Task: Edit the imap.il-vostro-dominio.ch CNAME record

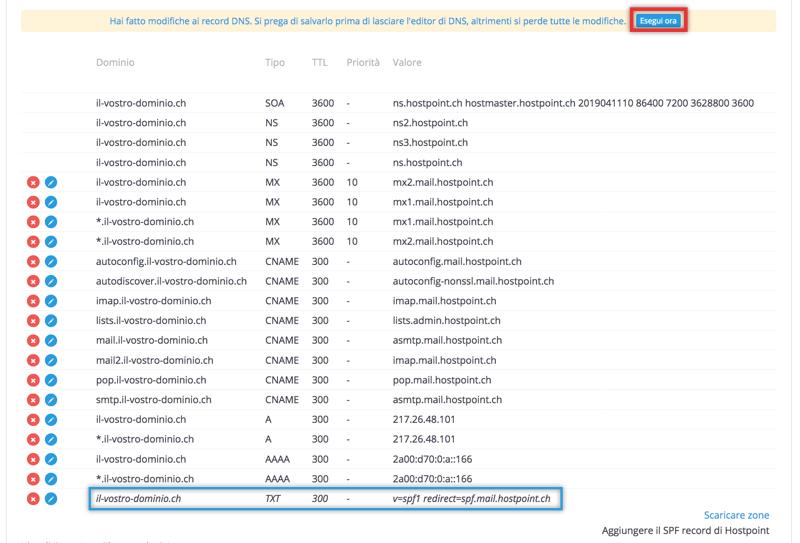Action: (51, 301)
